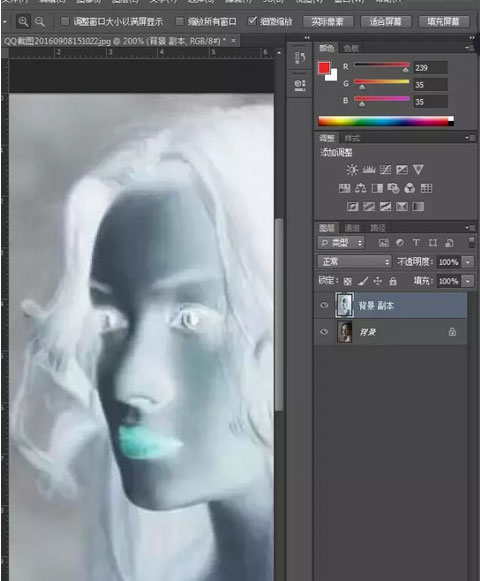
Task: Switch to the 色板 tab
Action: point(351,48)
